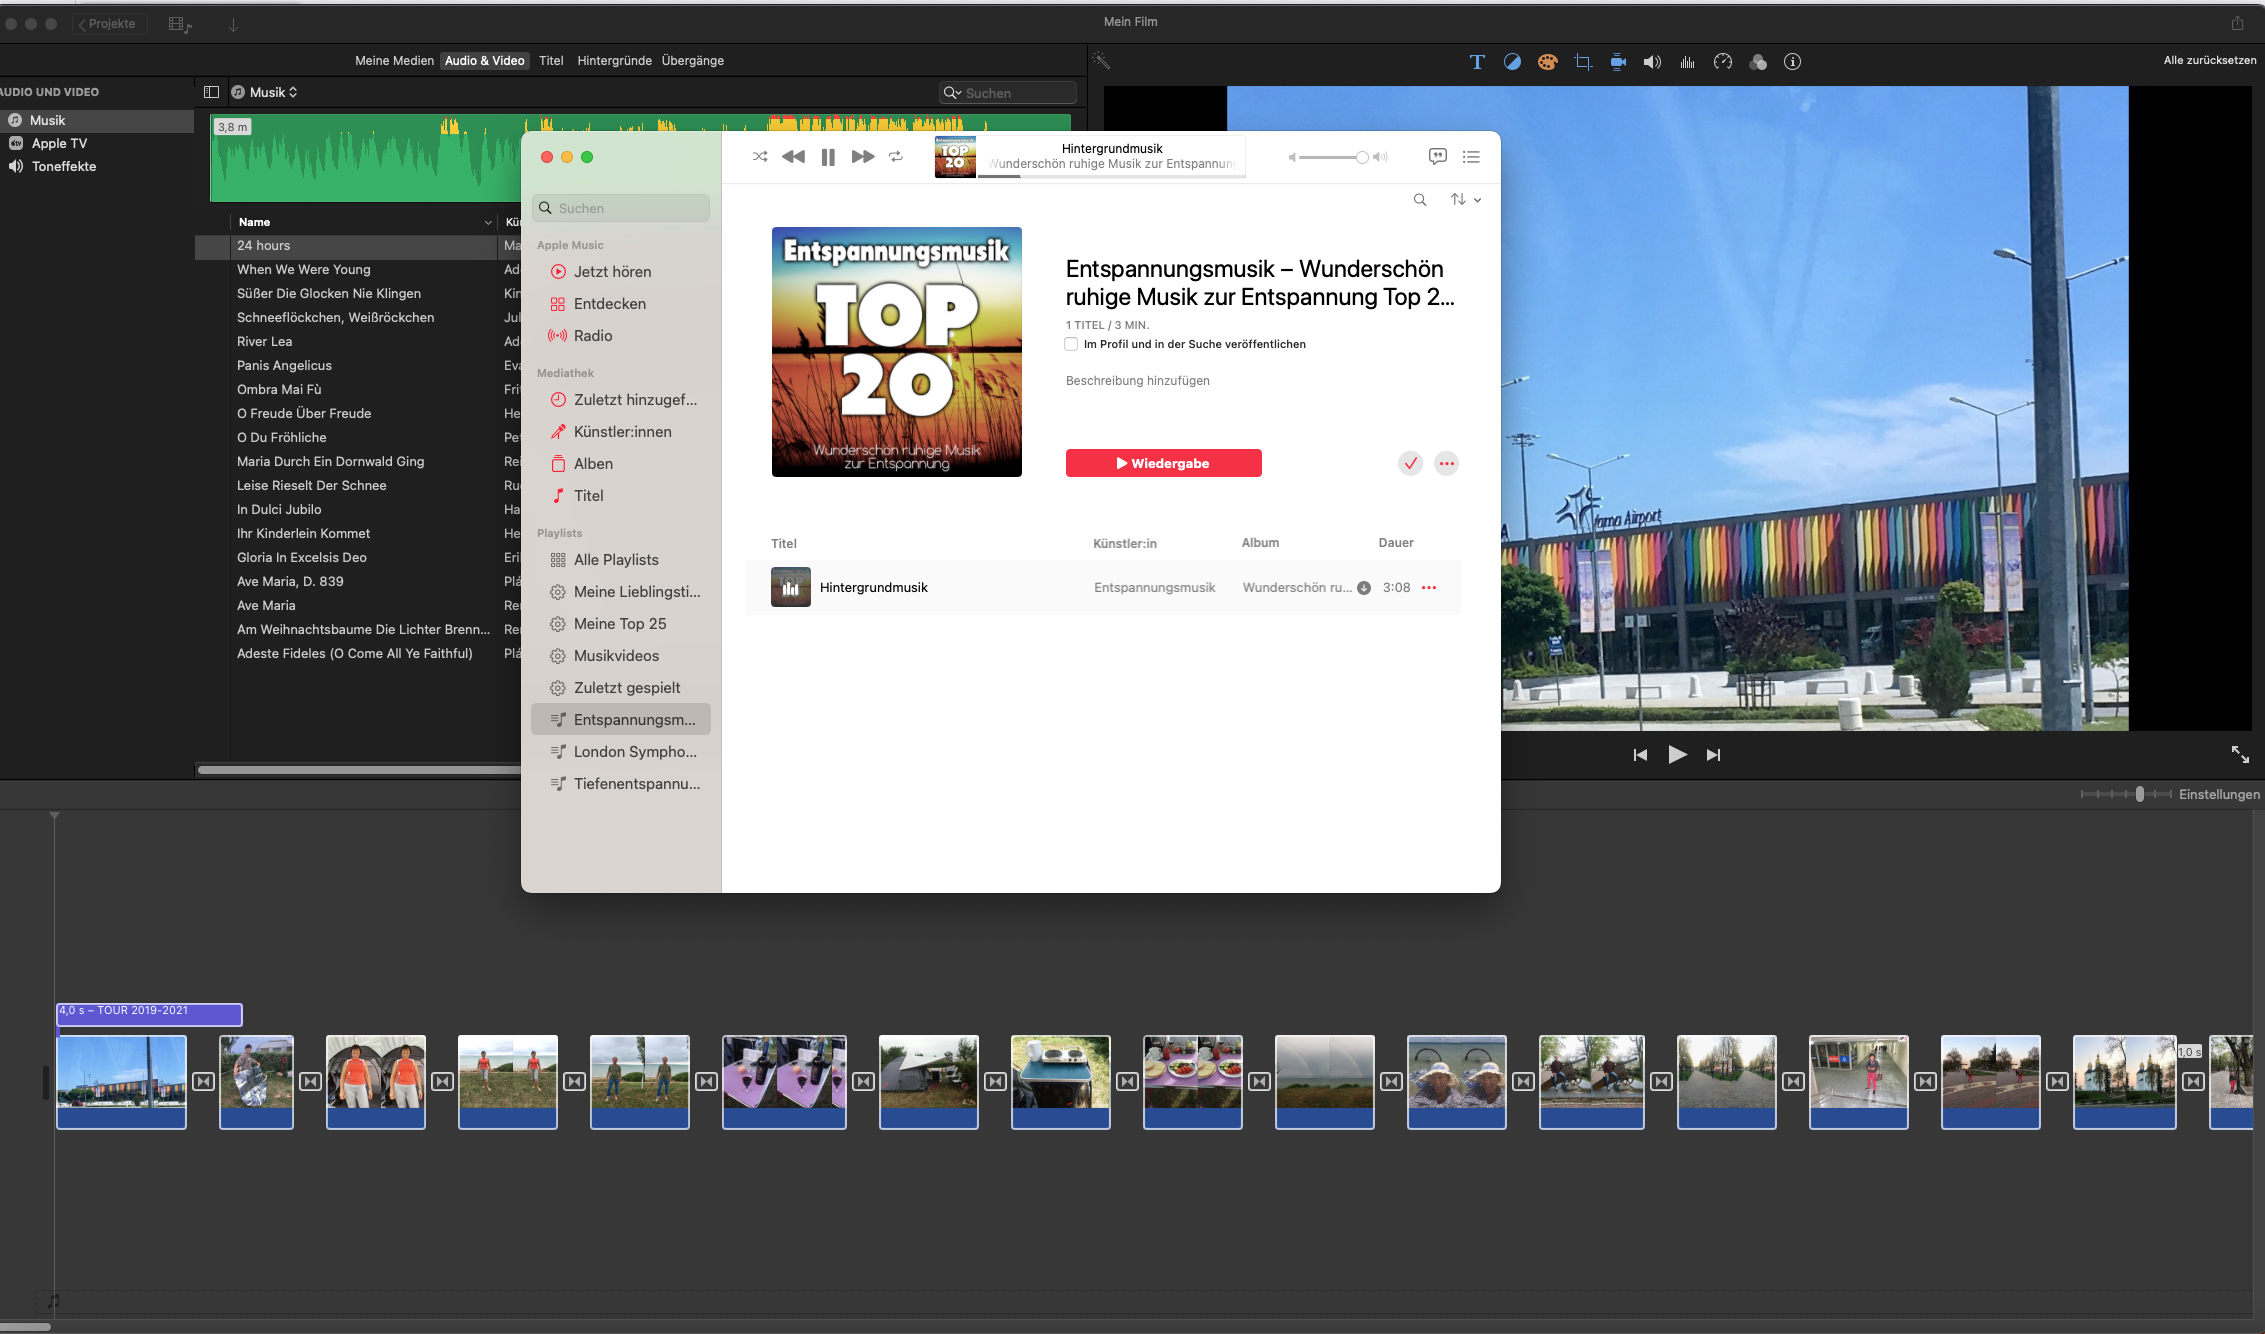The image size is (2265, 1334).
Task: Open the Hintergründe tab
Action: [614, 61]
